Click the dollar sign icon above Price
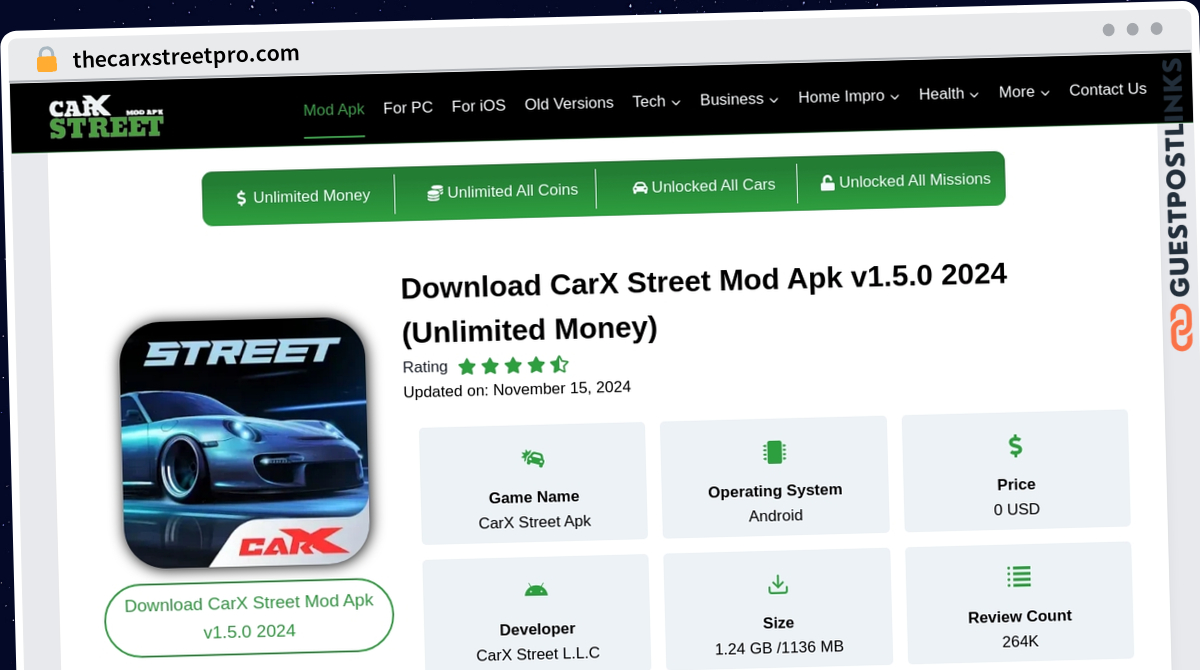This screenshot has height=670, width=1200. click(x=1015, y=446)
